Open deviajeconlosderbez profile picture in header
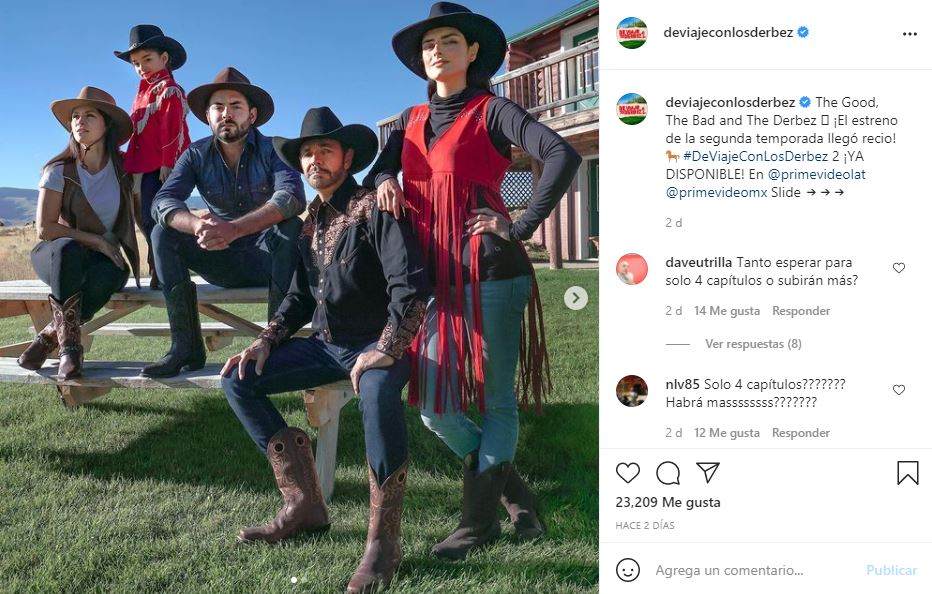 [631, 33]
